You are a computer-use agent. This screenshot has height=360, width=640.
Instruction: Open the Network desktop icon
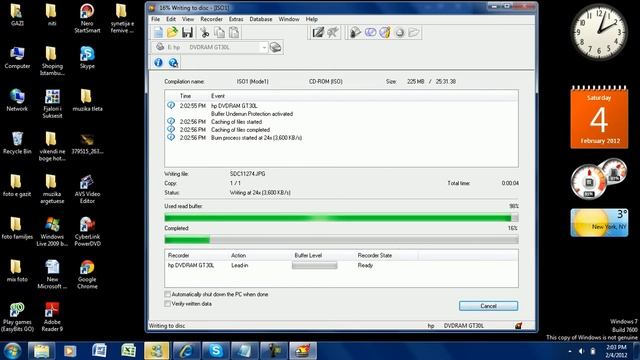click(x=17, y=100)
